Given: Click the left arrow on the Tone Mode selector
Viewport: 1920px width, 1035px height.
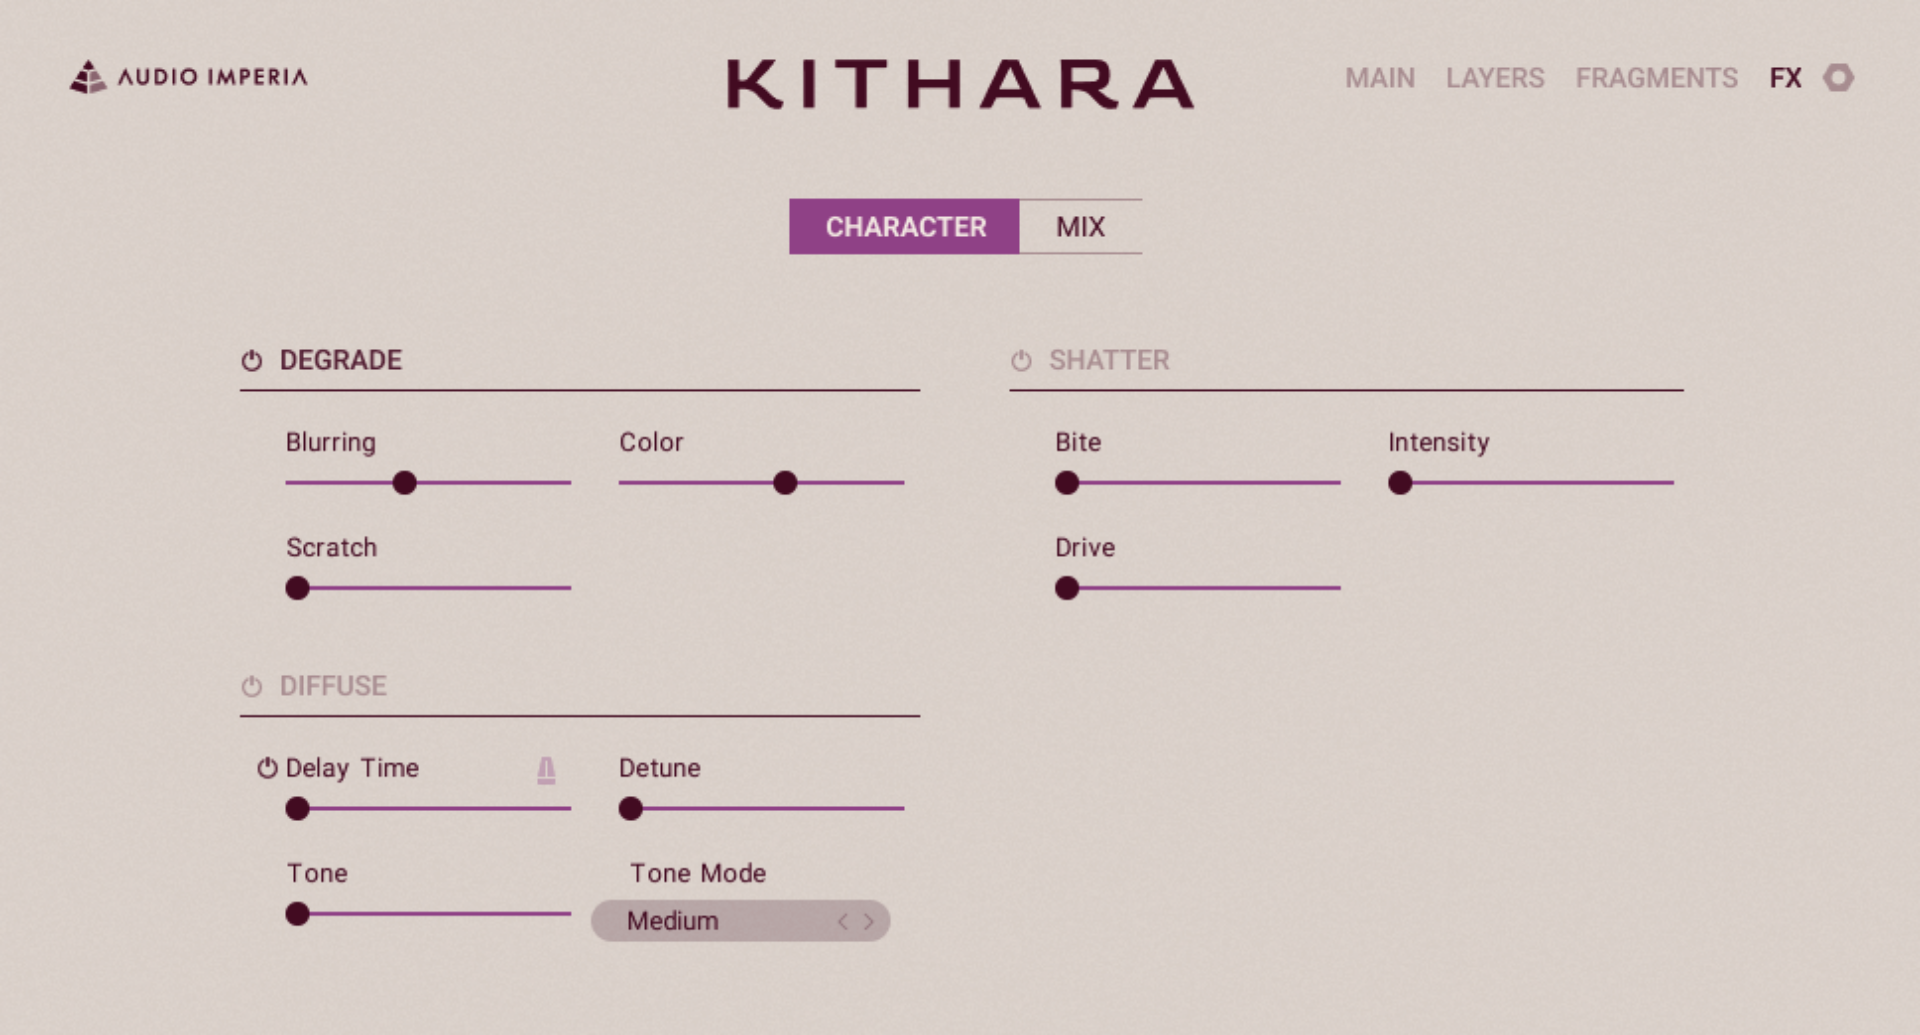Looking at the screenshot, I should 845,921.
